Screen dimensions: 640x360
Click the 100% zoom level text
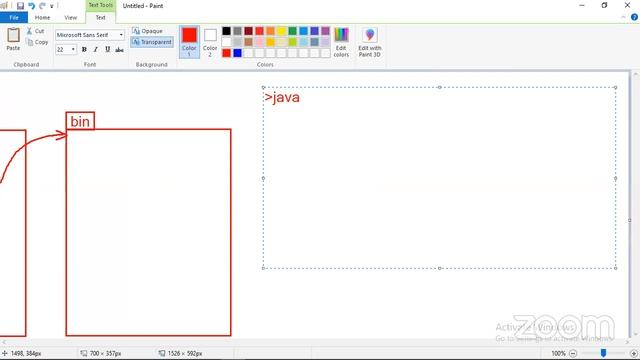(558, 353)
